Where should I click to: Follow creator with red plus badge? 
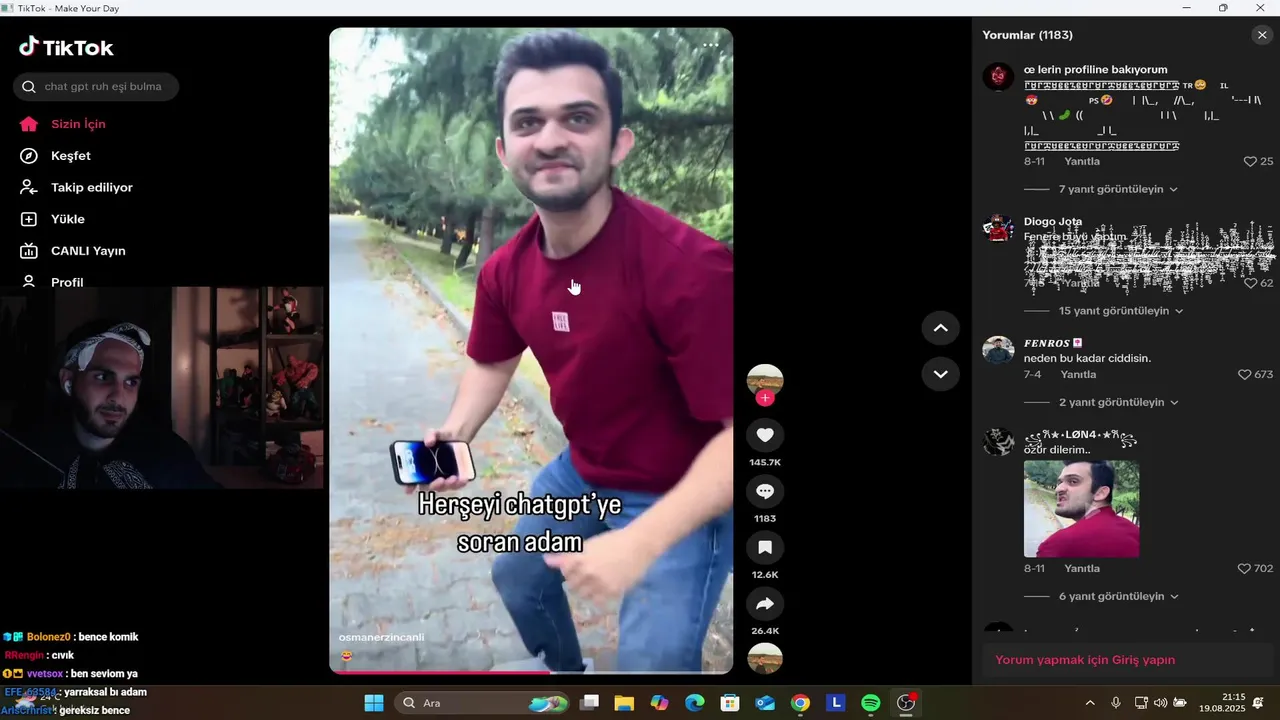tap(765, 398)
